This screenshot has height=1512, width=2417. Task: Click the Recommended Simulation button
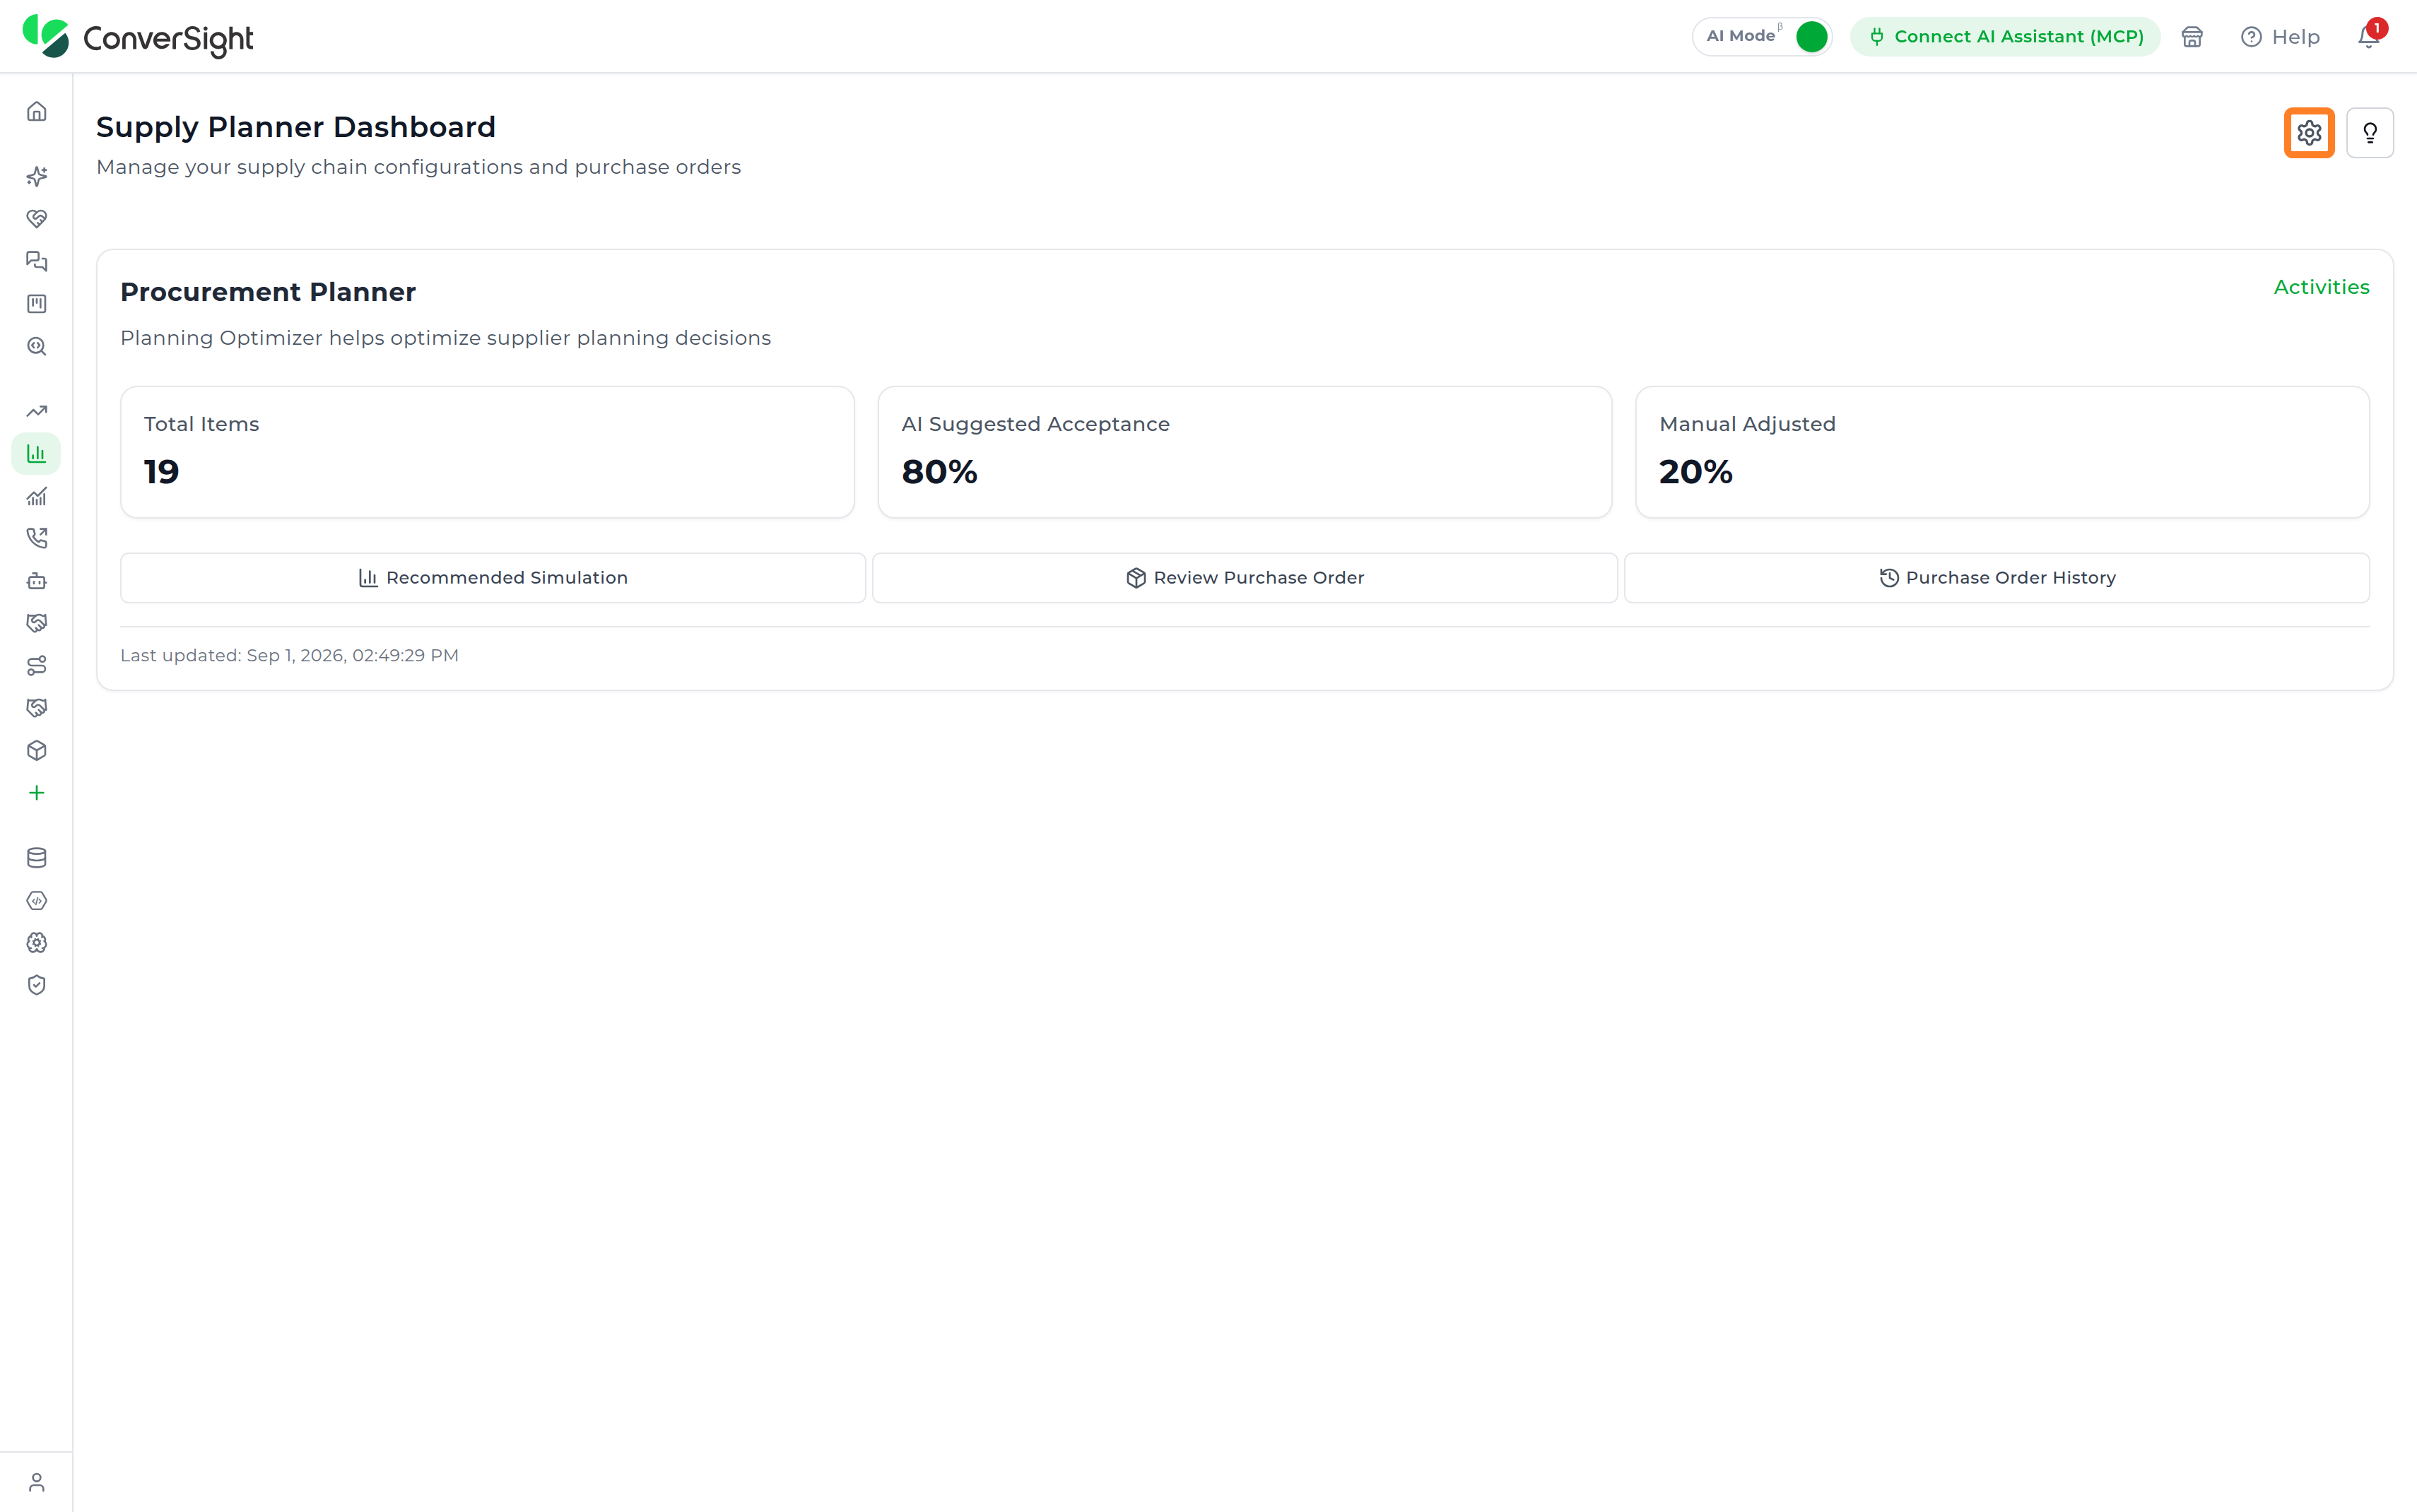pyautogui.click(x=493, y=578)
